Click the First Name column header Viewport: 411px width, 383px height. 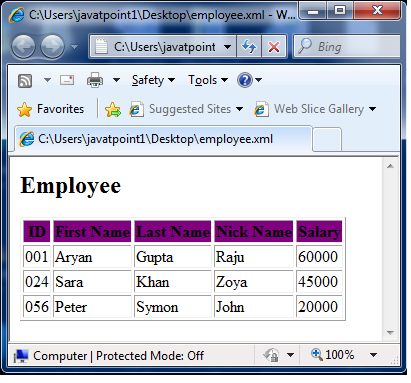[92, 232]
